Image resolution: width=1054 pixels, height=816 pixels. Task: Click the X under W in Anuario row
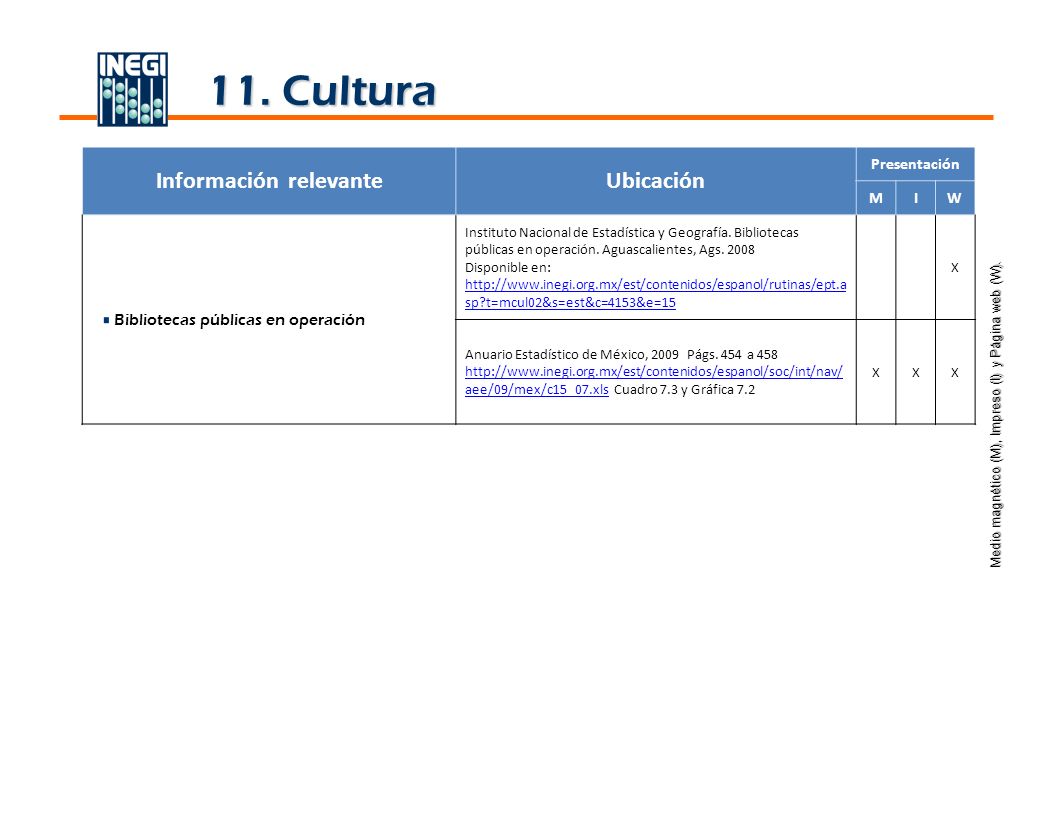tap(955, 372)
